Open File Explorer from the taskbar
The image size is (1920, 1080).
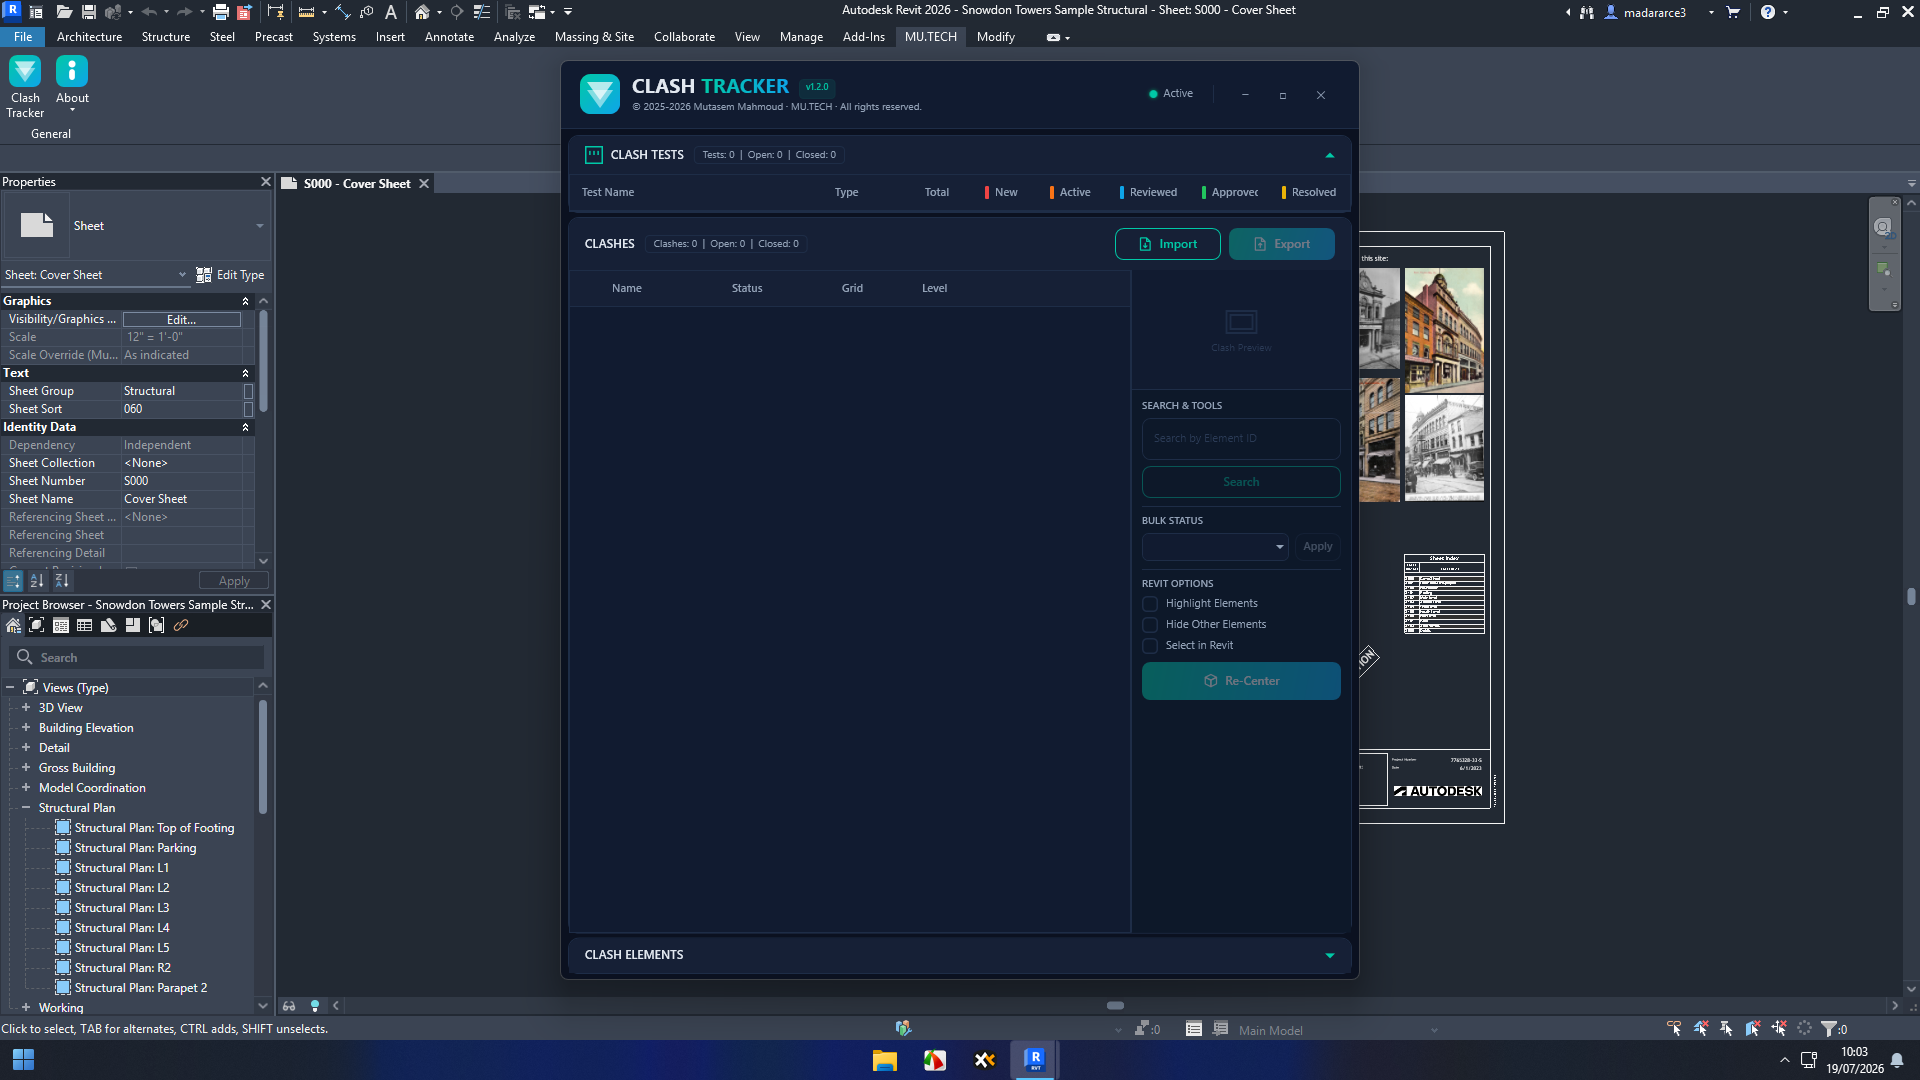coord(885,1060)
